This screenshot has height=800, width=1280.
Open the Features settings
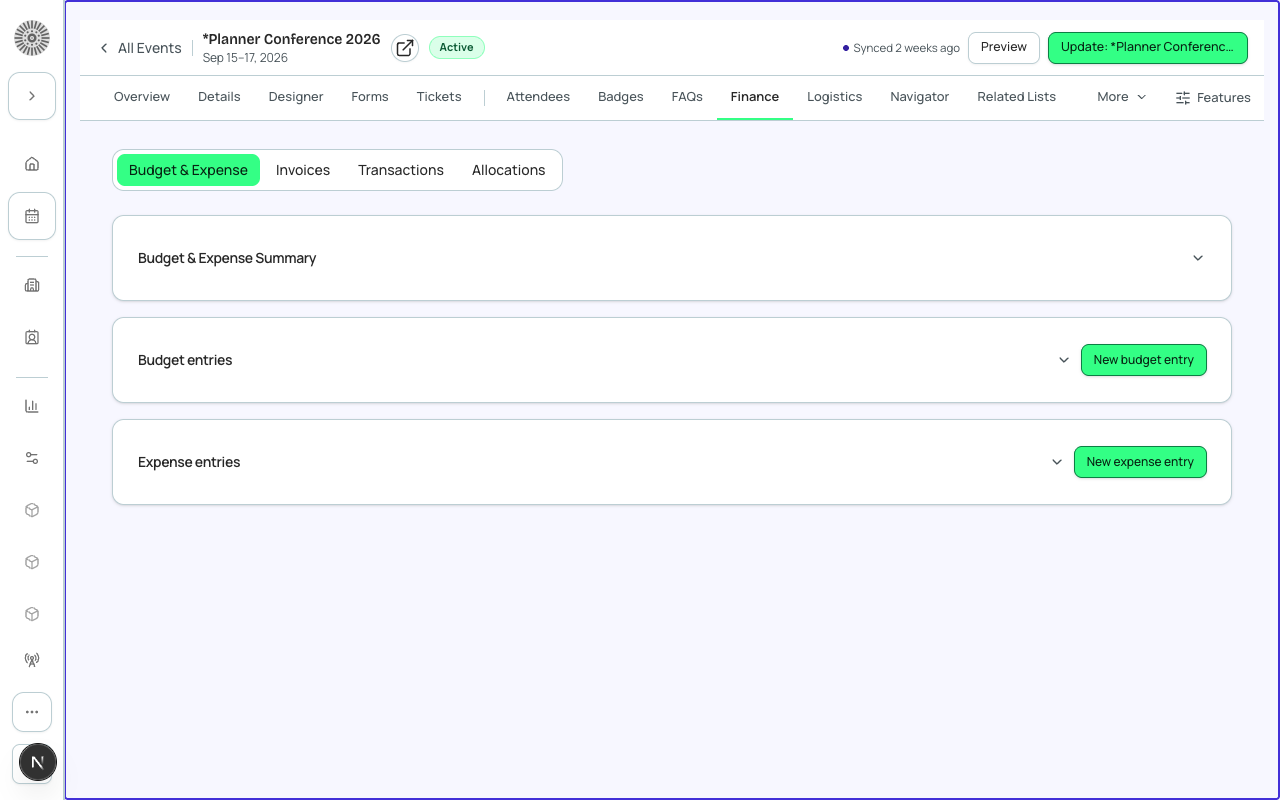coord(1213,97)
